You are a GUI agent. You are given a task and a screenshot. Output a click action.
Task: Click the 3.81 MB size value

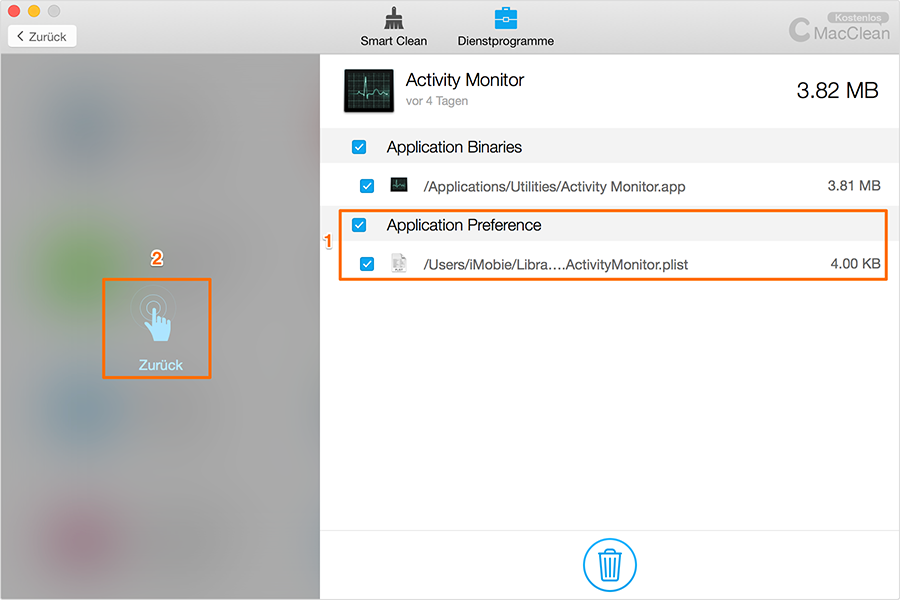[854, 185]
